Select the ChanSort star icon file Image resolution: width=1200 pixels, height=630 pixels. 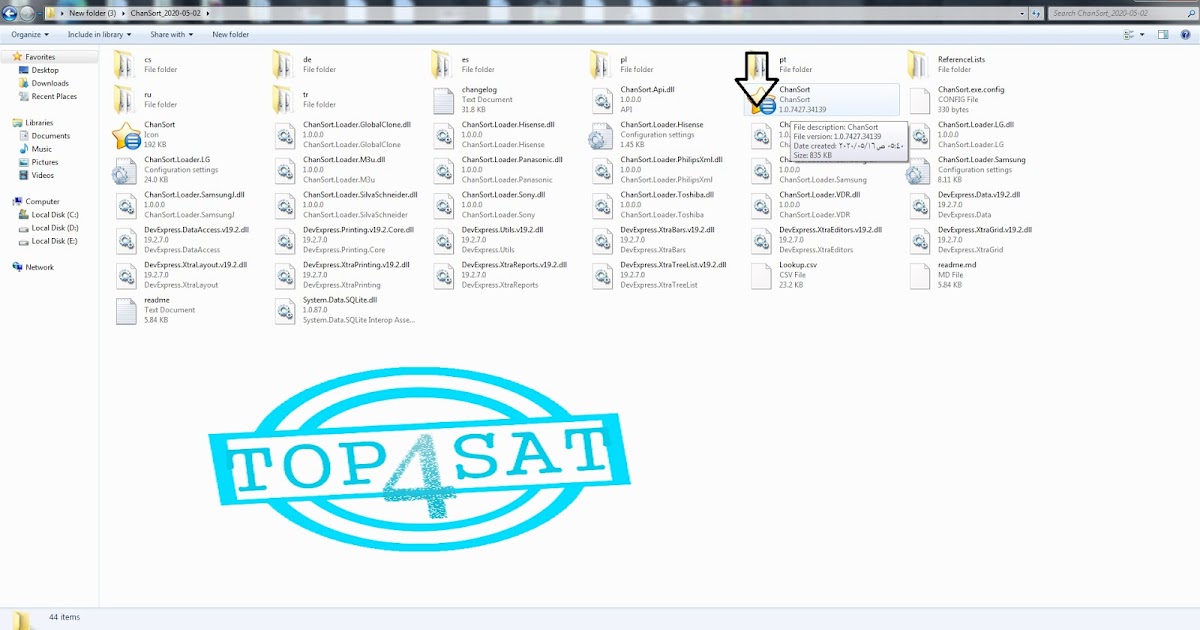[x=126, y=135]
